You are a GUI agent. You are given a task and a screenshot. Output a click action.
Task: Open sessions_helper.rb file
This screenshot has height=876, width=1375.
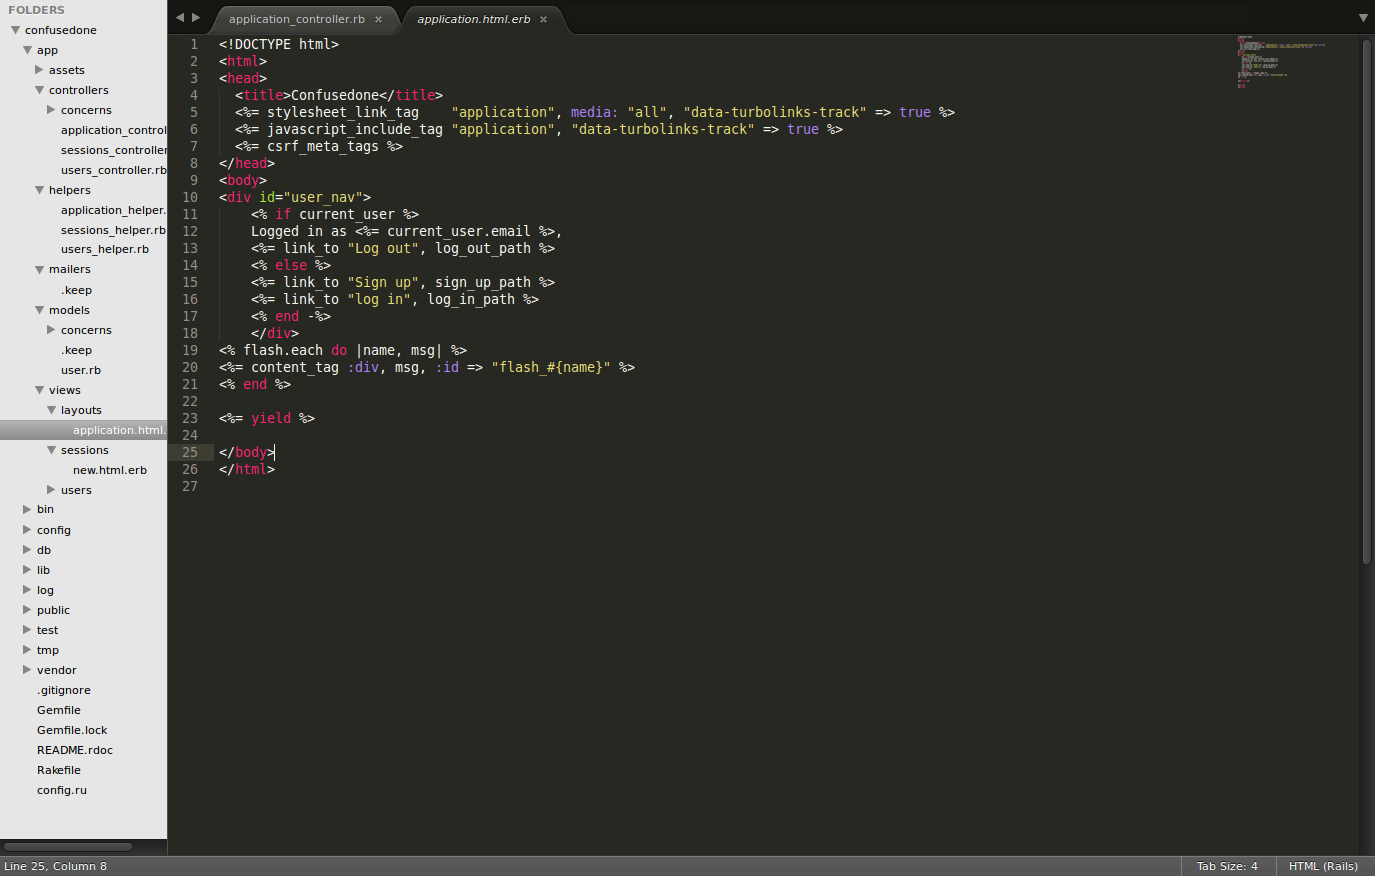tap(113, 230)
